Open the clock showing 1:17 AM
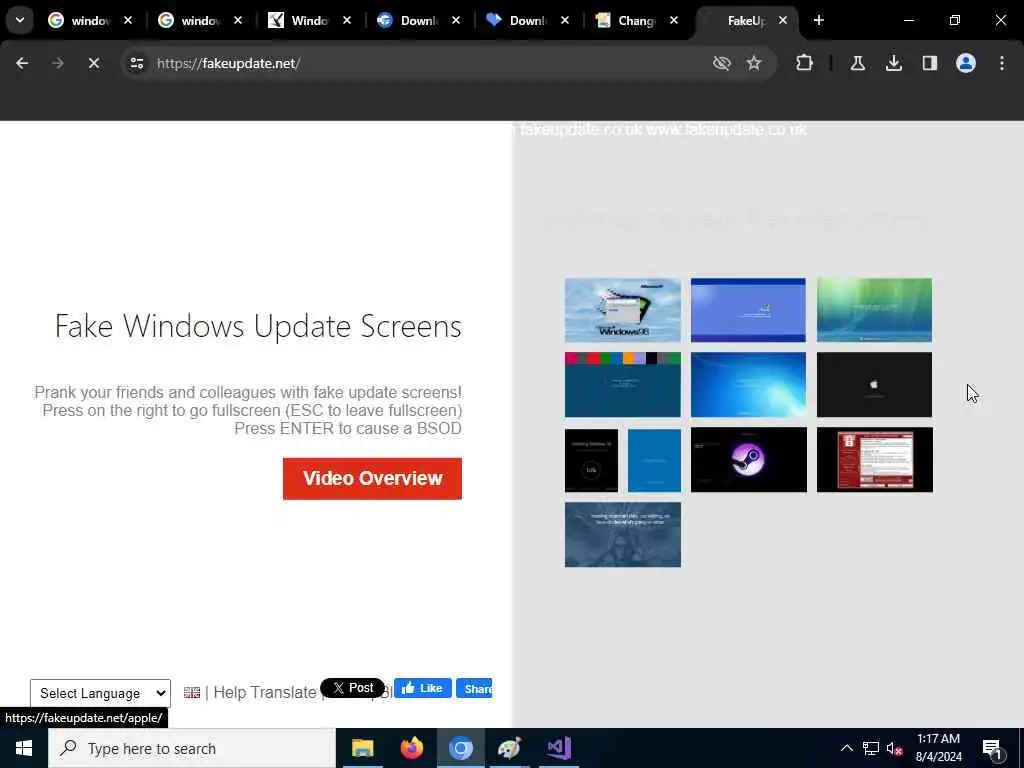Image resolution: width=1024 pixels, height=768 pixels. coord(938,748)
